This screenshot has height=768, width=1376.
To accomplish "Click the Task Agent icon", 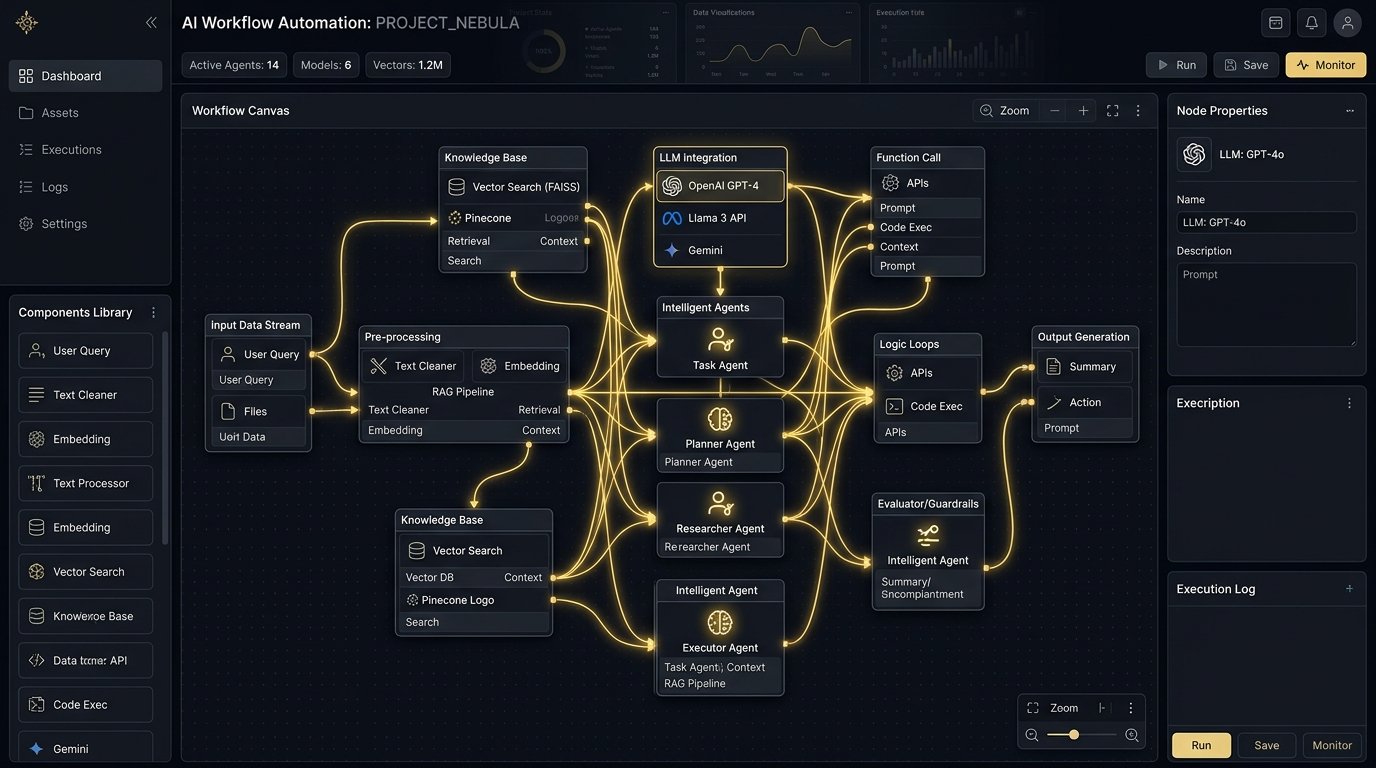I will pos(720,338).
